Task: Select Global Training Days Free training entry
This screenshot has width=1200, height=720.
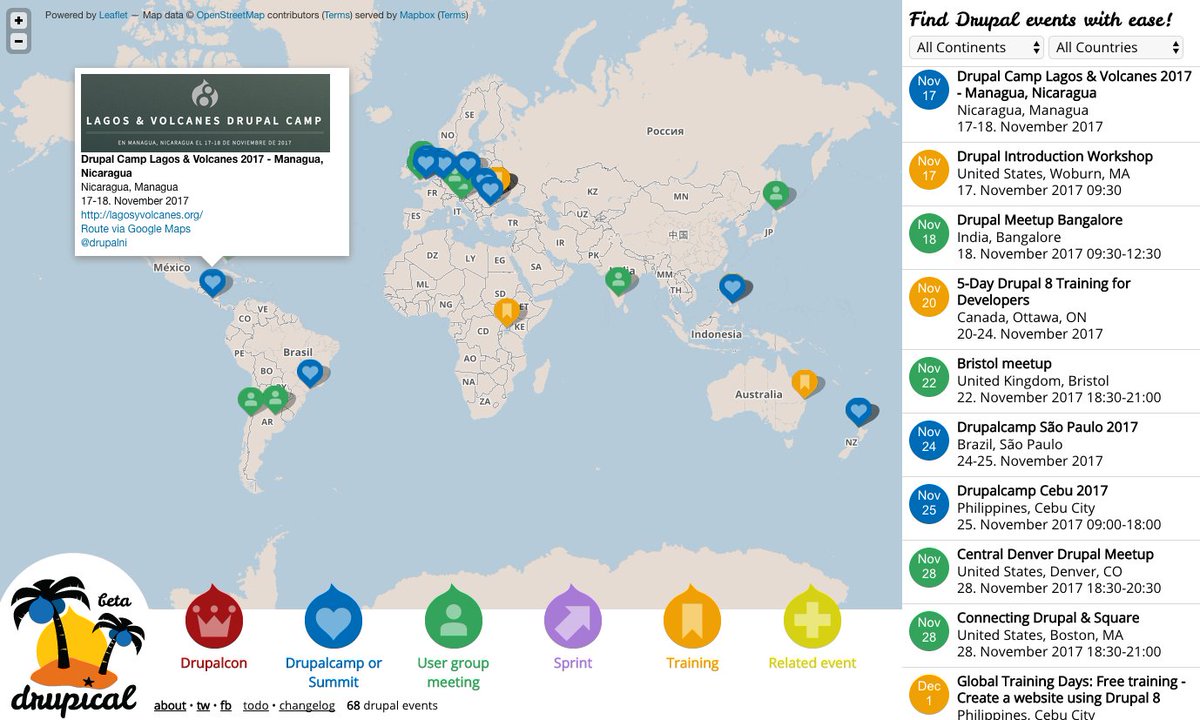Action: click(1051, 695)
